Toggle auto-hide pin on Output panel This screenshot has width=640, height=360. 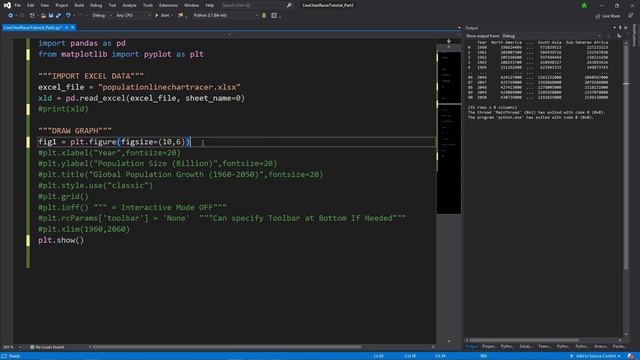pos(620,28)
